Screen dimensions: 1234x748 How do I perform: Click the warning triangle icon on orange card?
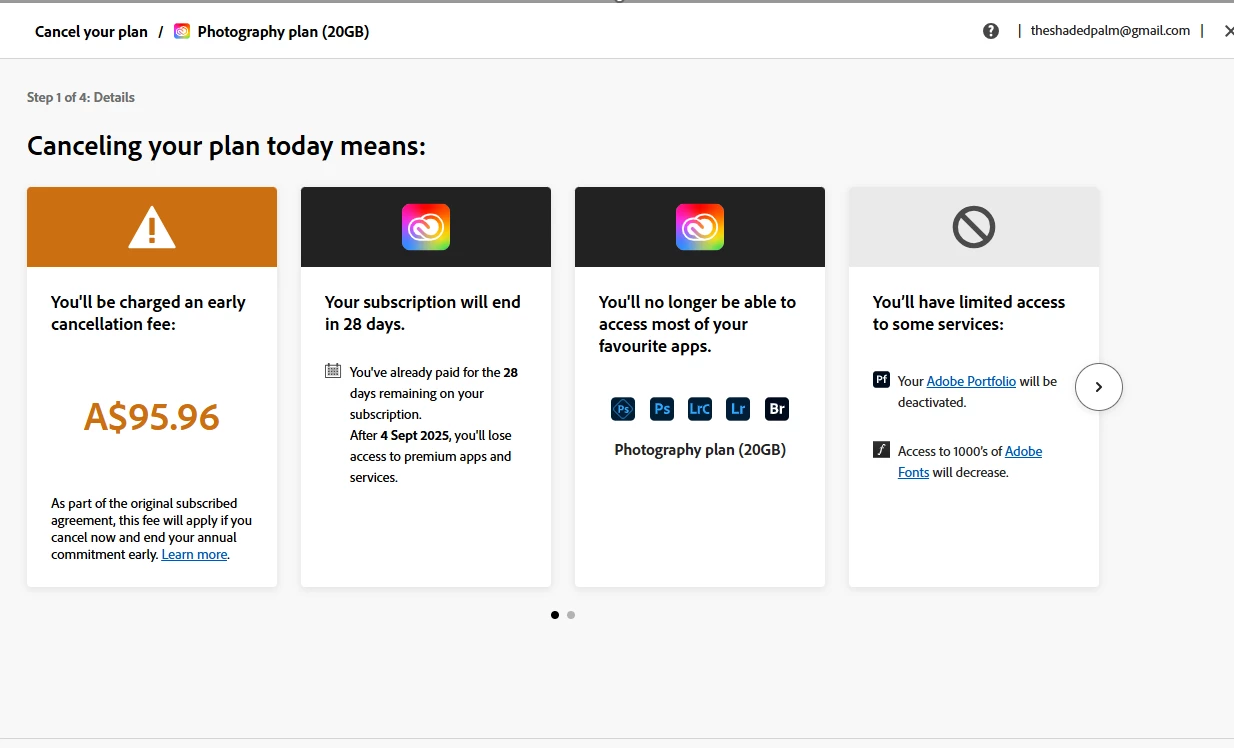(x=152, y=227)
